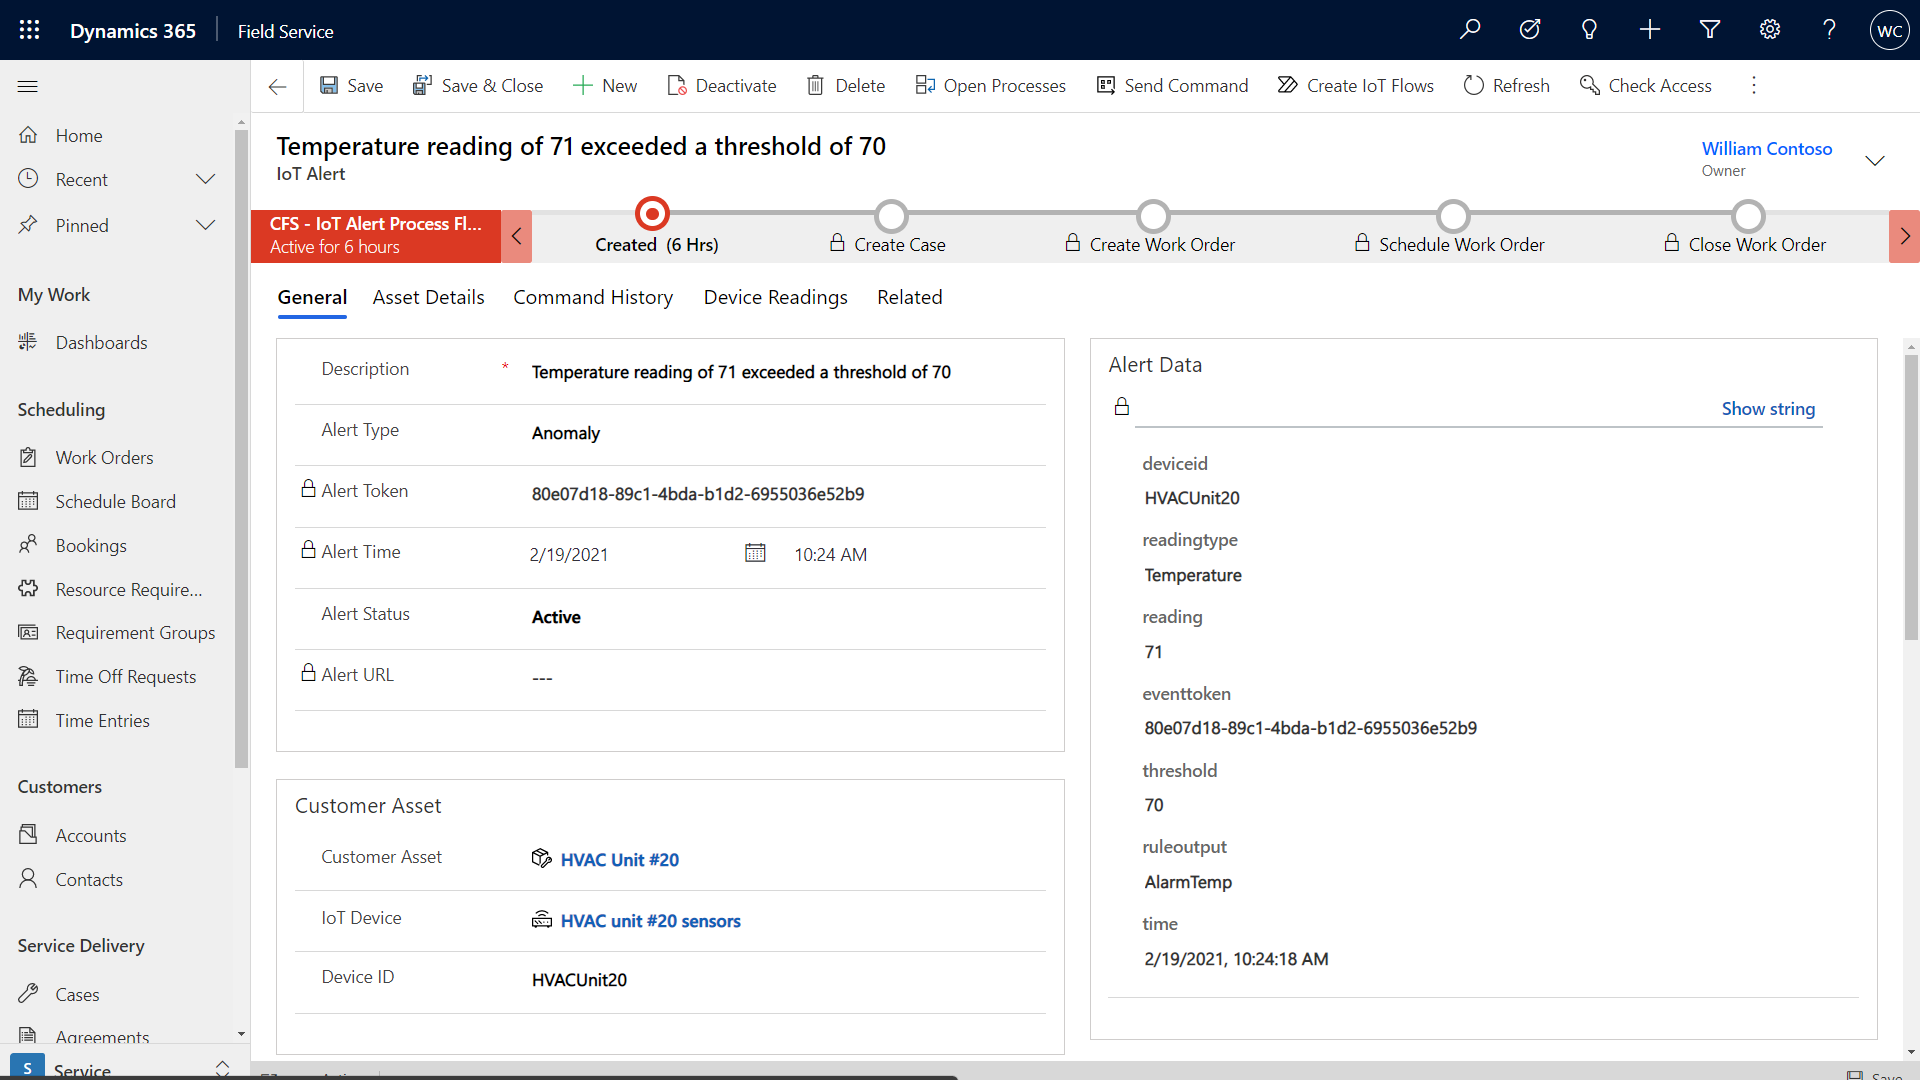The width and height of the screenshot is (1920, 1080).
Task: Toggle the Alert Token lock visibility
Action: pos(306,489)
